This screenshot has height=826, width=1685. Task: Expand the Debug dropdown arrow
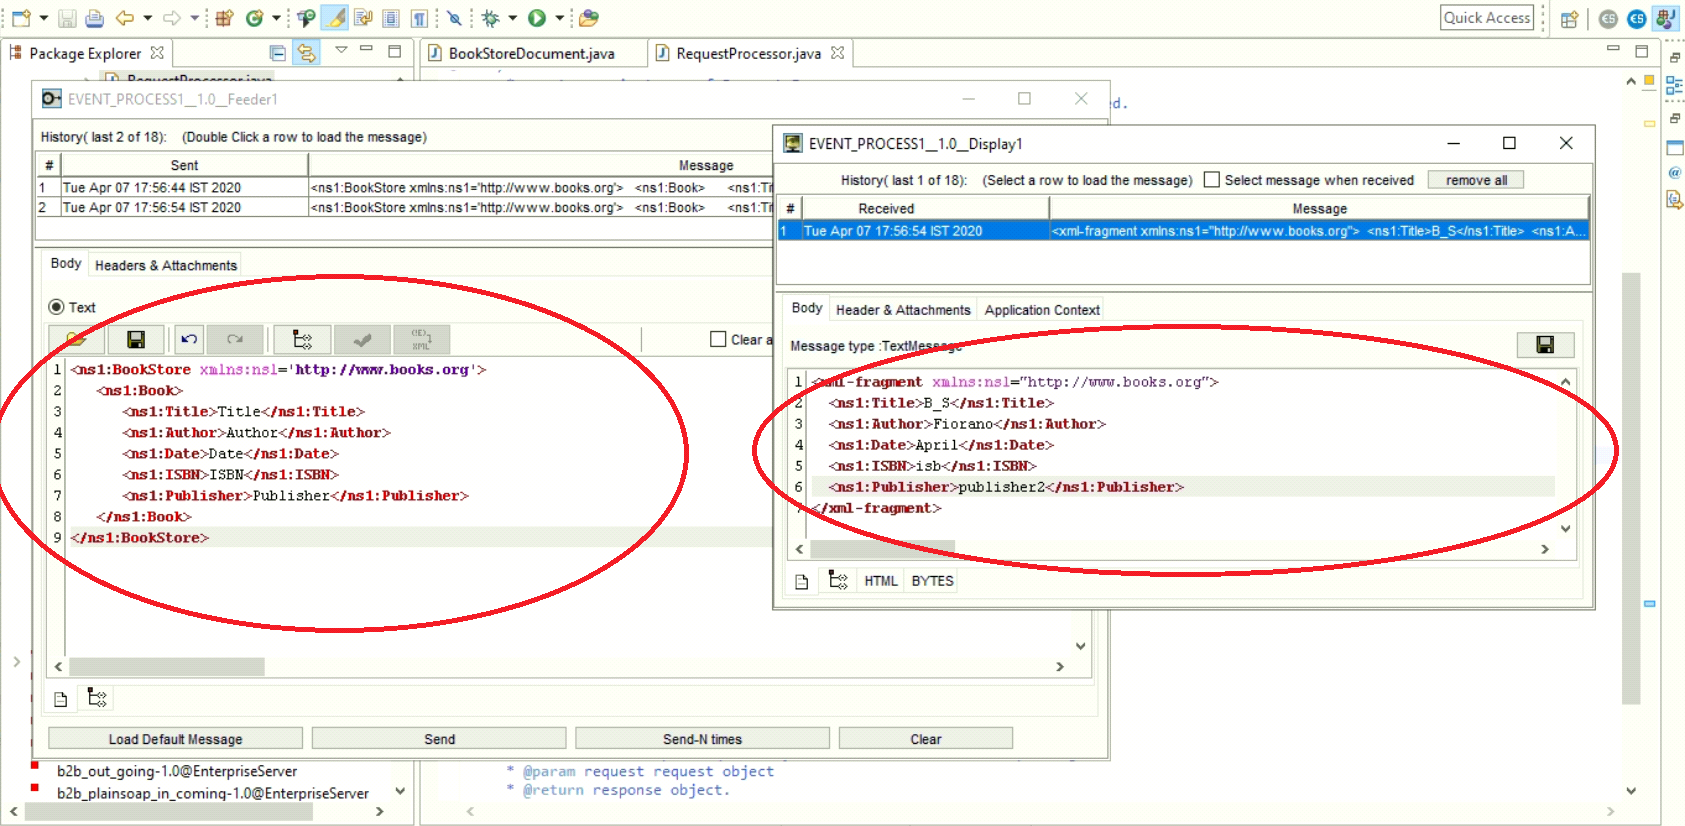pyautogui.click(x=512, y=18)
